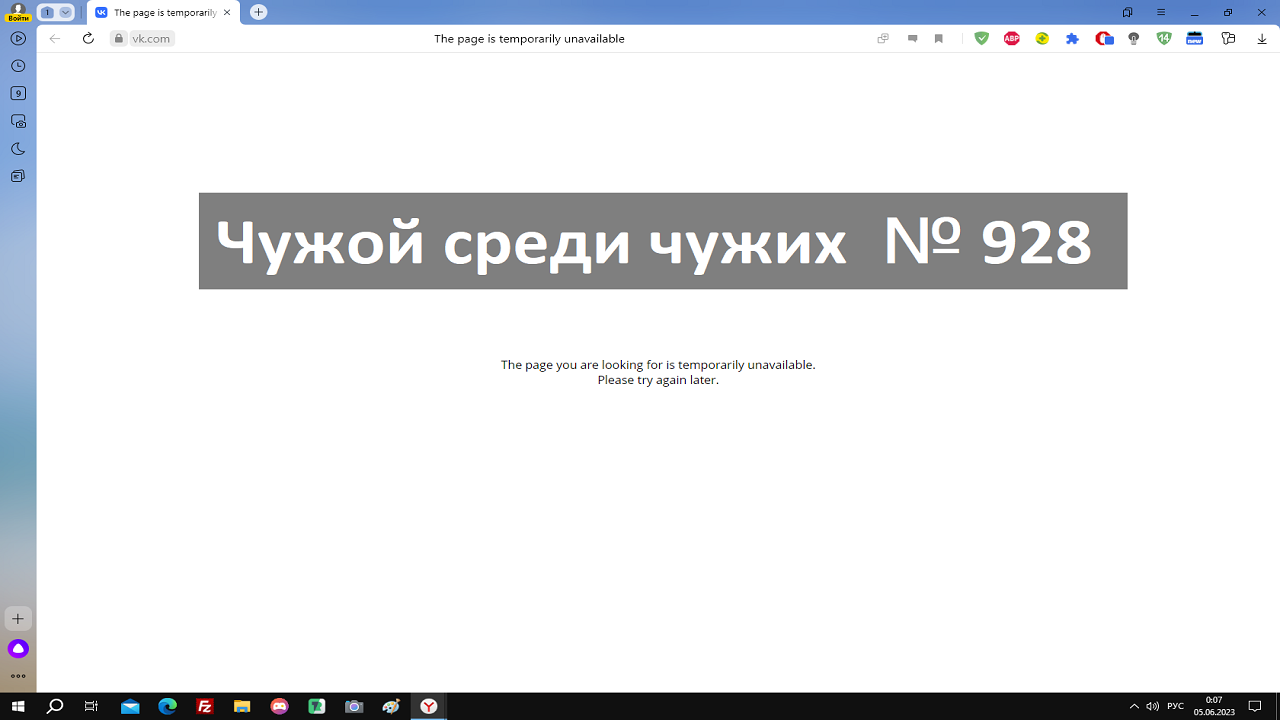This screenshot has width=1280, height=720.
Task: Click the gray lightbulb extension icon
Action: click(1133, 38)
